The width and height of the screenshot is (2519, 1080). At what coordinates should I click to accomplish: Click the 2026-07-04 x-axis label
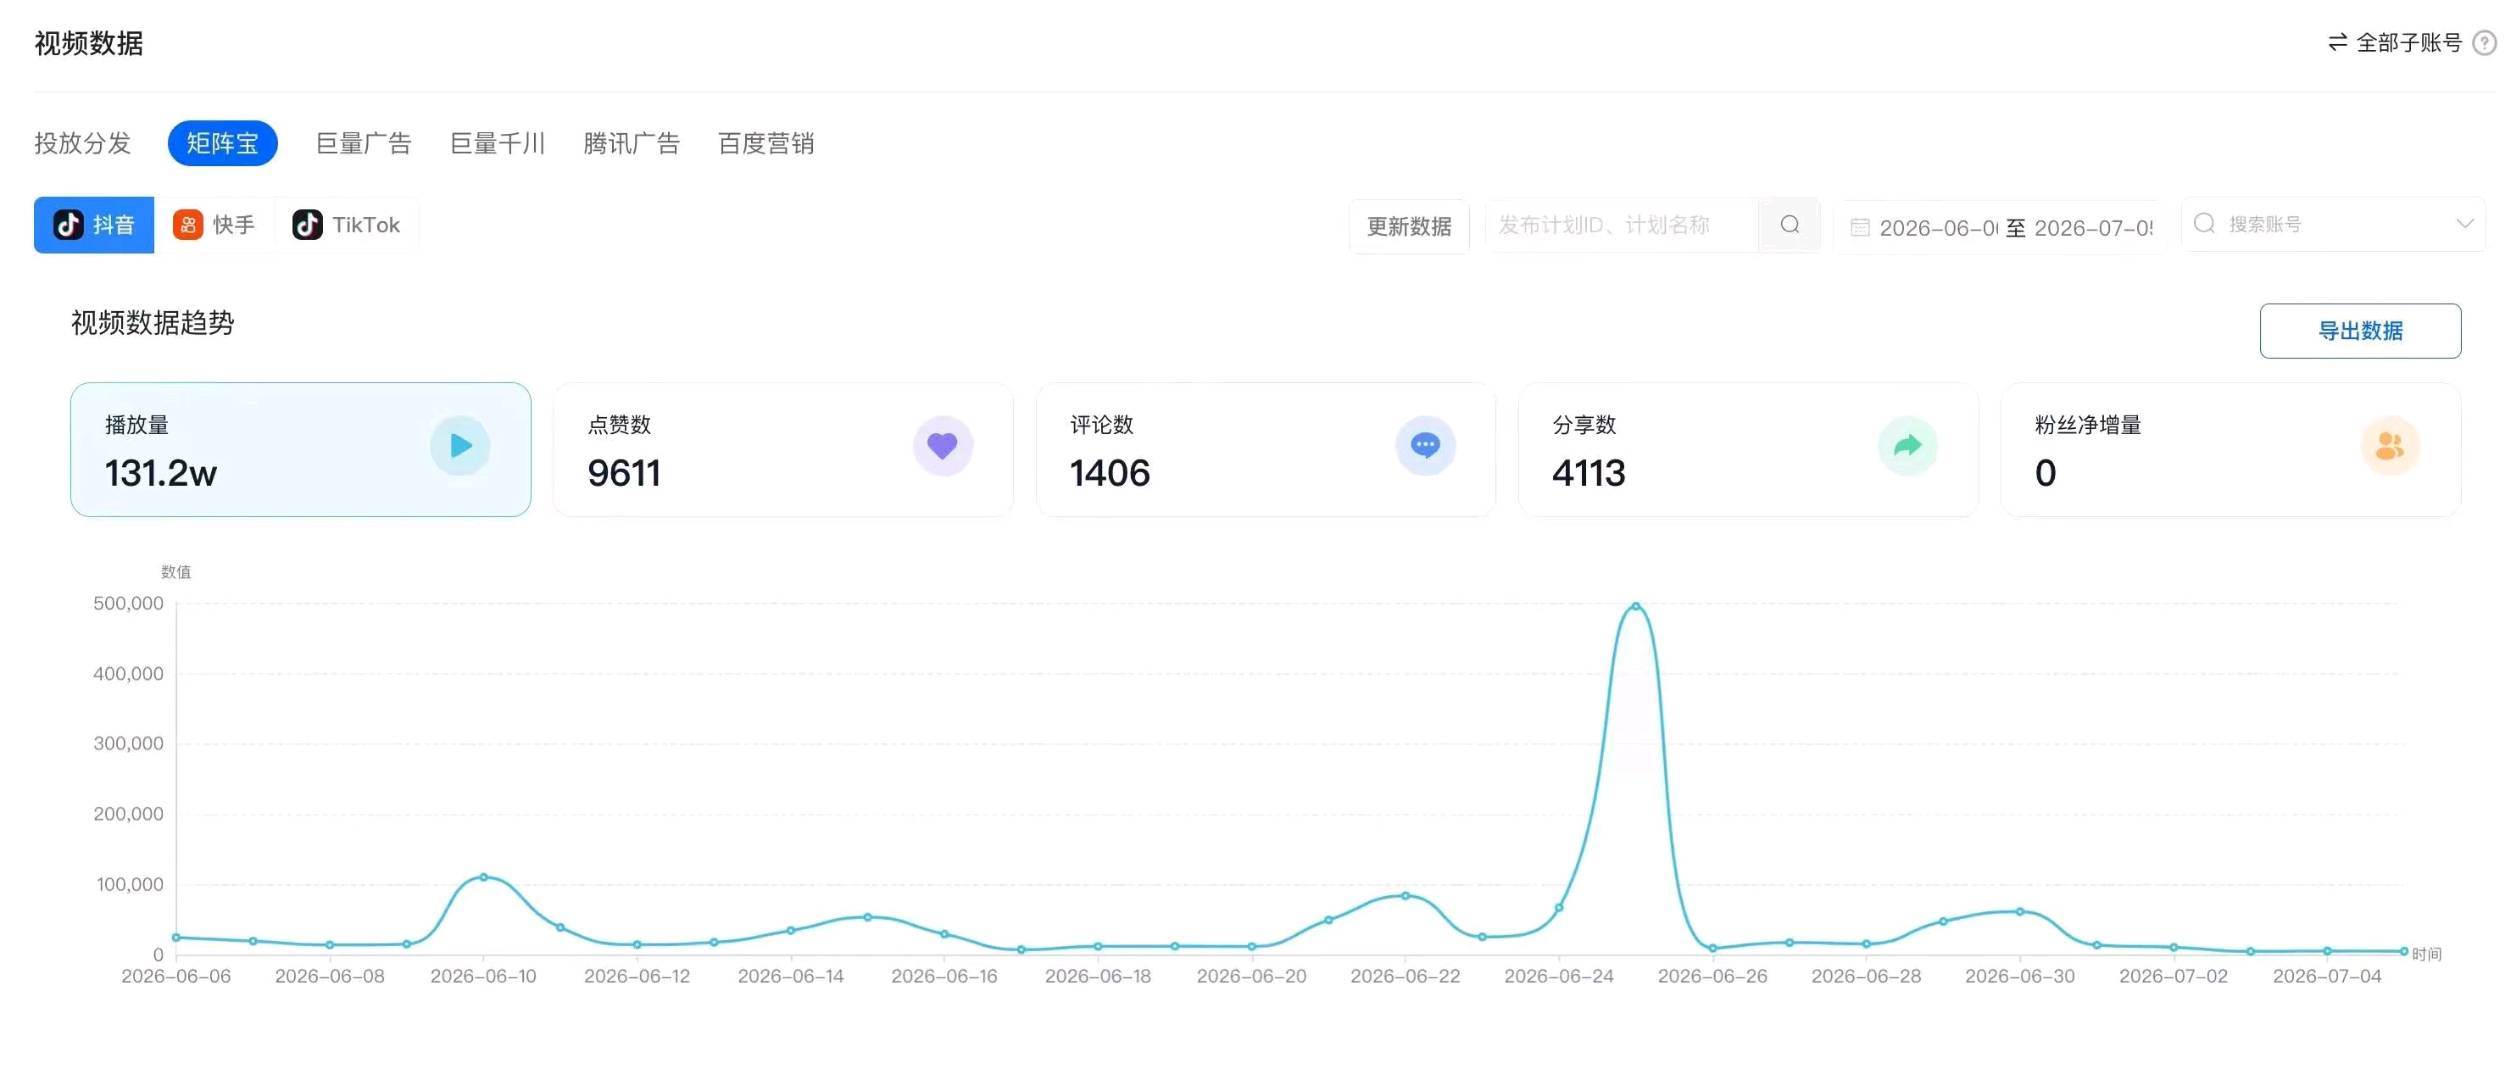pos(2326,976)
